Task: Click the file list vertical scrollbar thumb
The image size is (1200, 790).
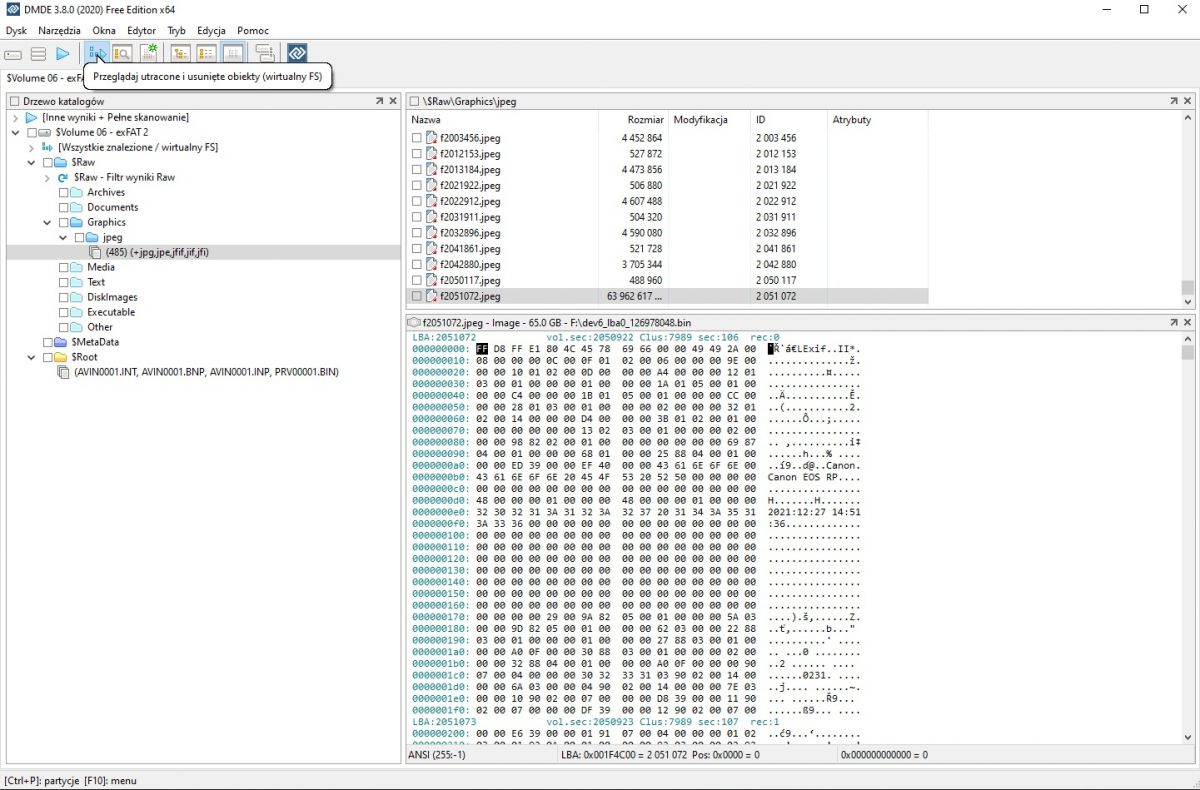Action: click(1187, 288)
